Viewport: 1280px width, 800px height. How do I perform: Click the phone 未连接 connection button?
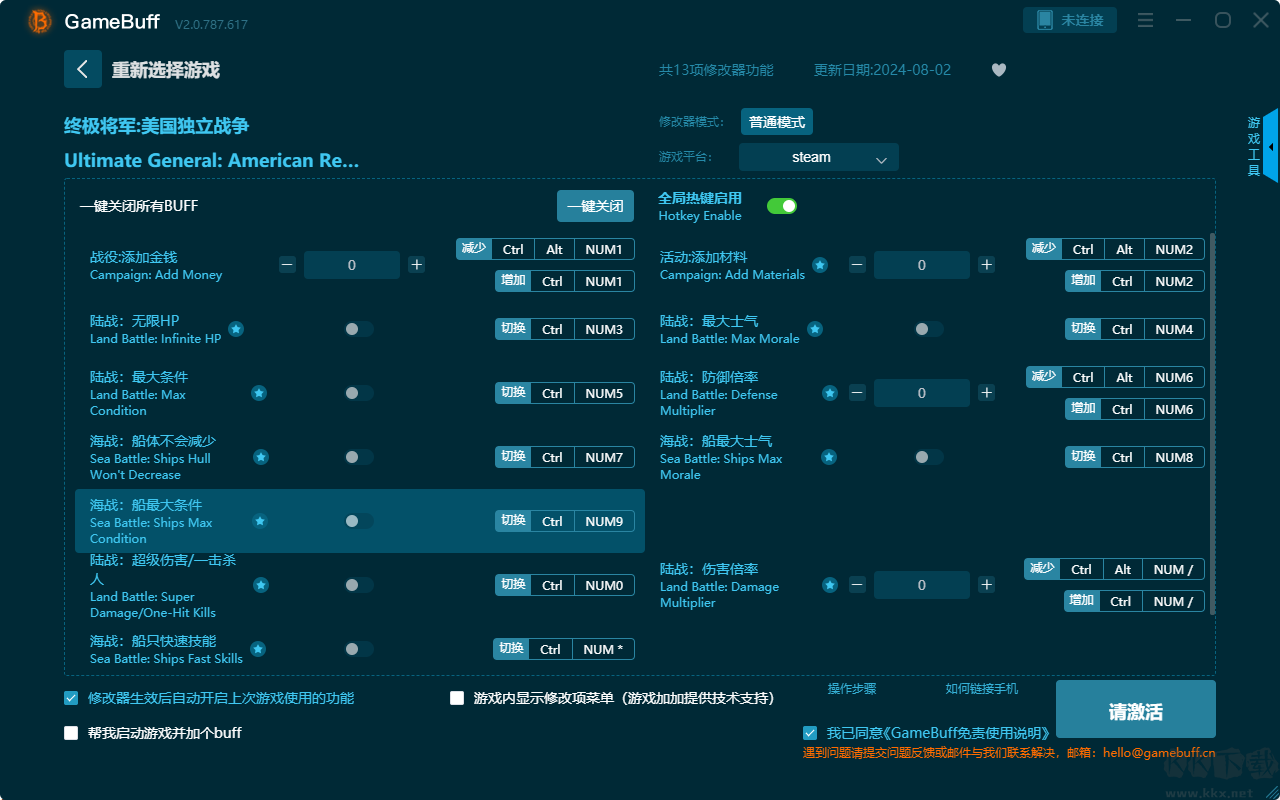1070,20
